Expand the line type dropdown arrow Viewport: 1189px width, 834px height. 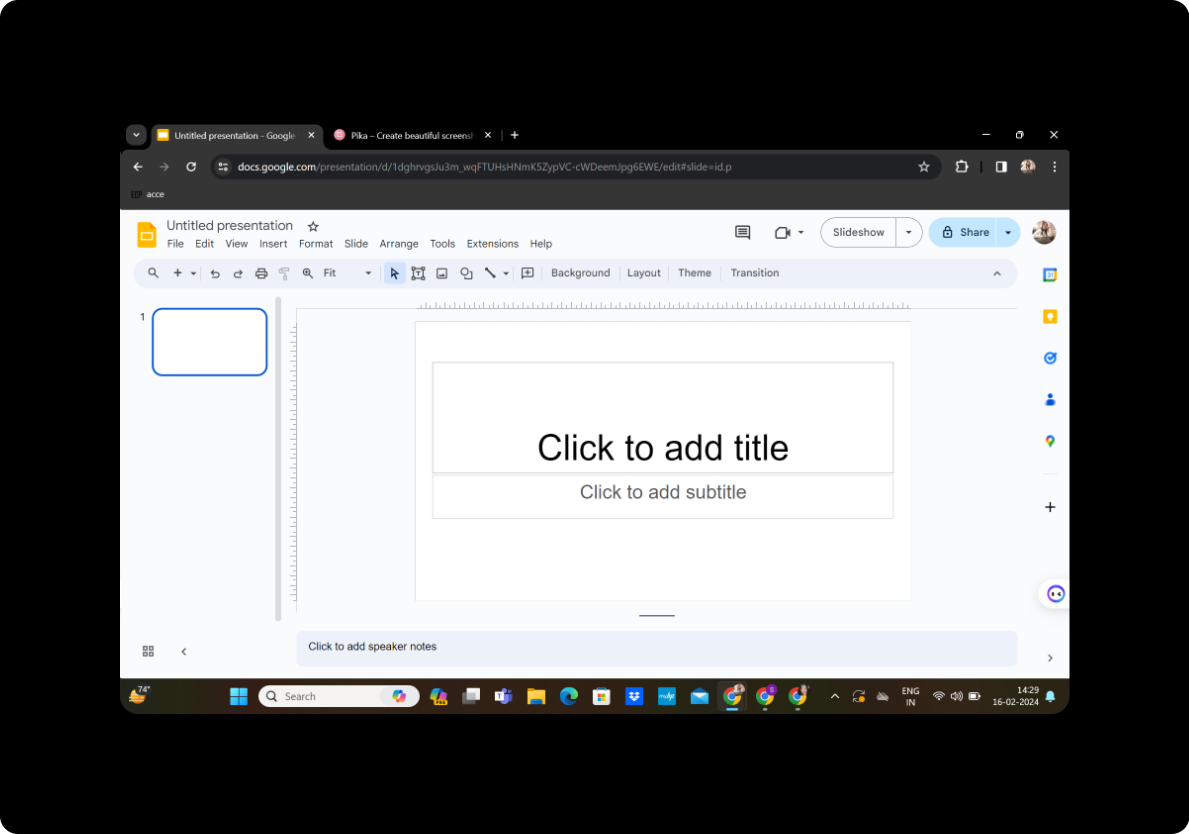tap(506, 274)
